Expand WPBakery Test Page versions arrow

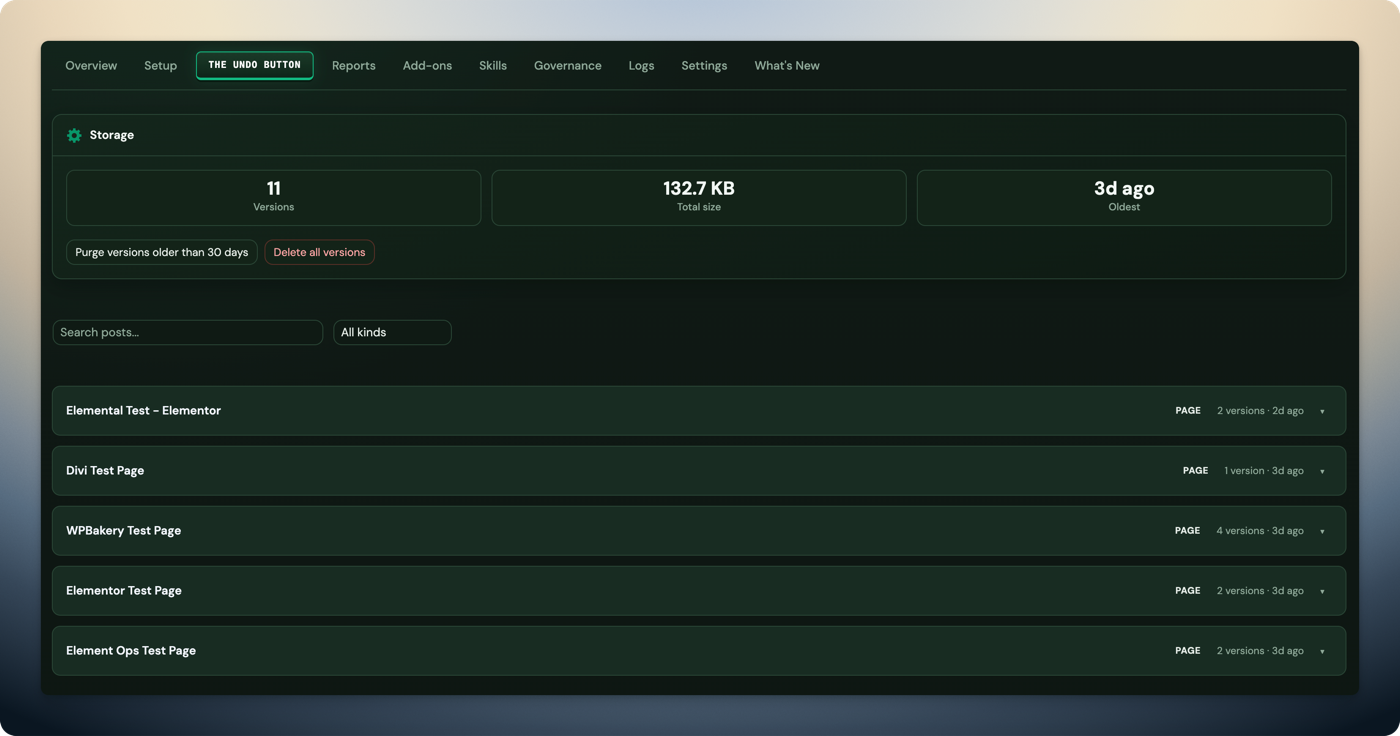point(1322,531)
